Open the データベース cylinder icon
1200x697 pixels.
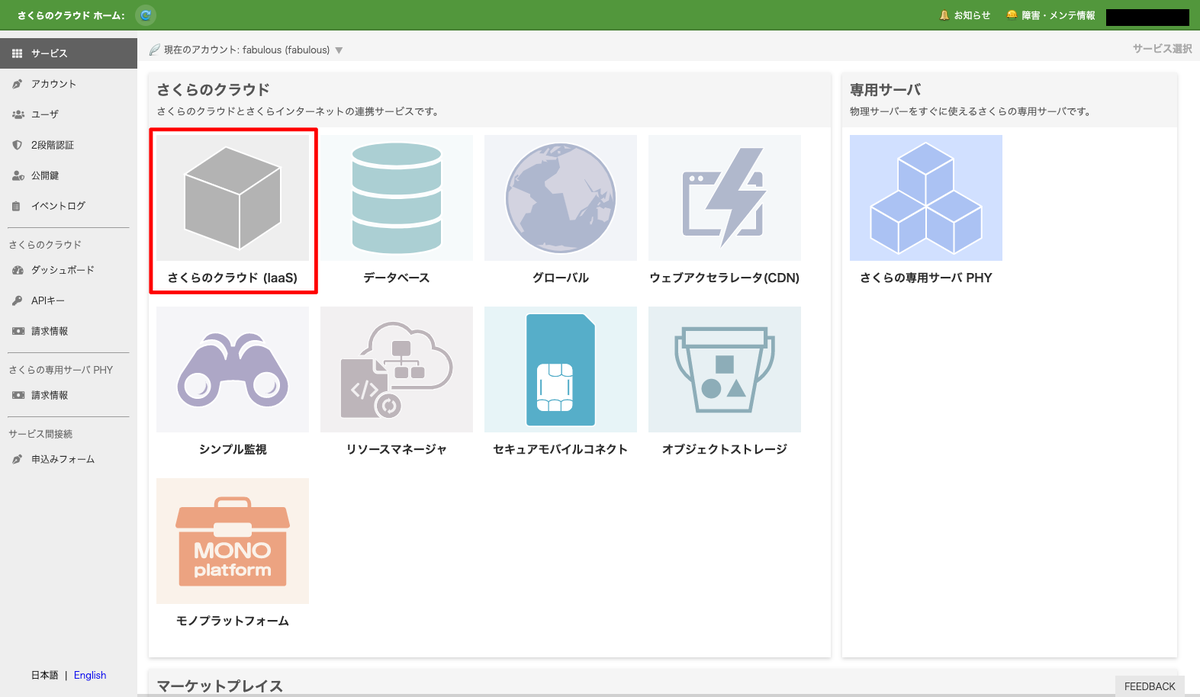(397, 197)
